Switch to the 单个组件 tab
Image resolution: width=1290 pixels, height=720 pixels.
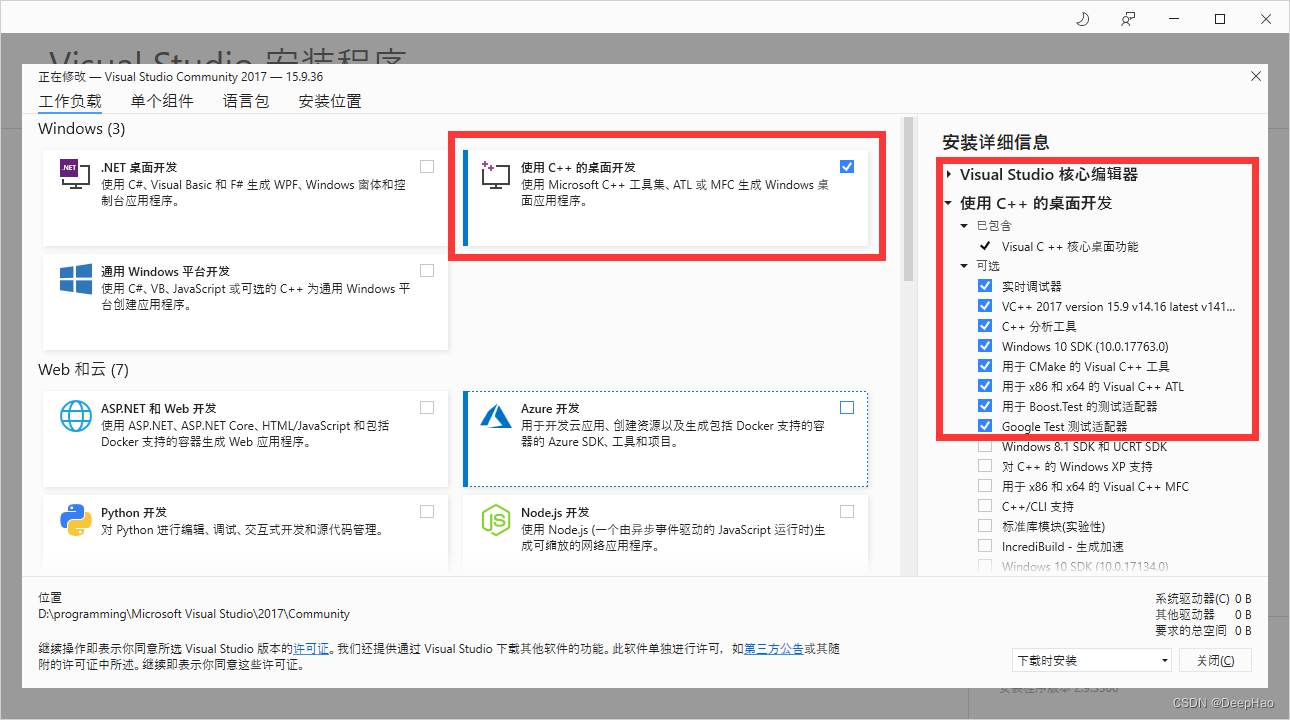tap(162, 101)
